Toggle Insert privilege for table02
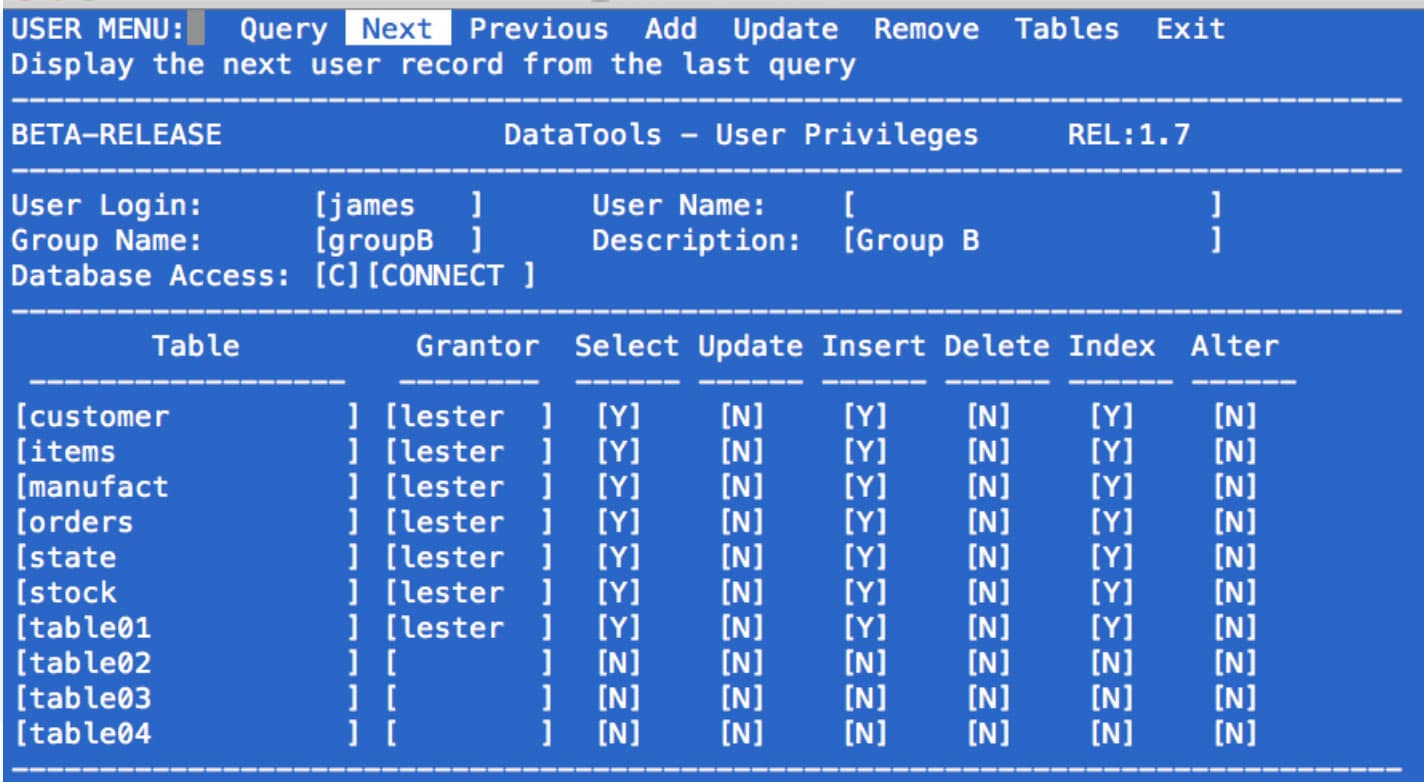The width and height of the screenshot is (1424, 782). pos(865,663)
